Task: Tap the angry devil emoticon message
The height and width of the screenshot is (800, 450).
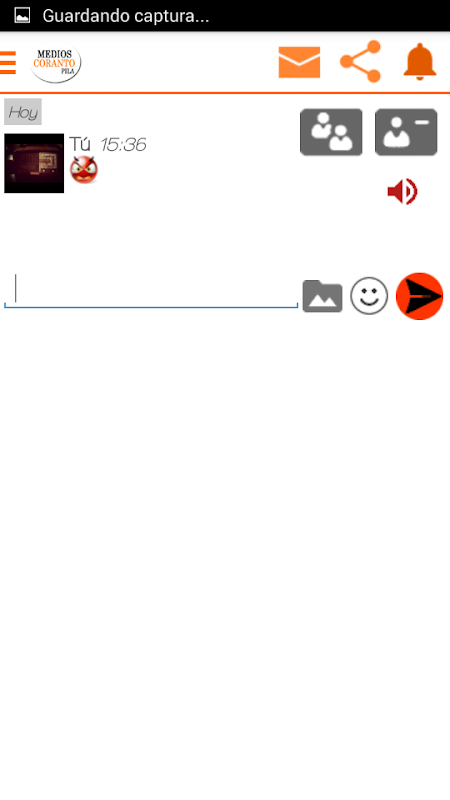Action: click(x=84, y=170)
